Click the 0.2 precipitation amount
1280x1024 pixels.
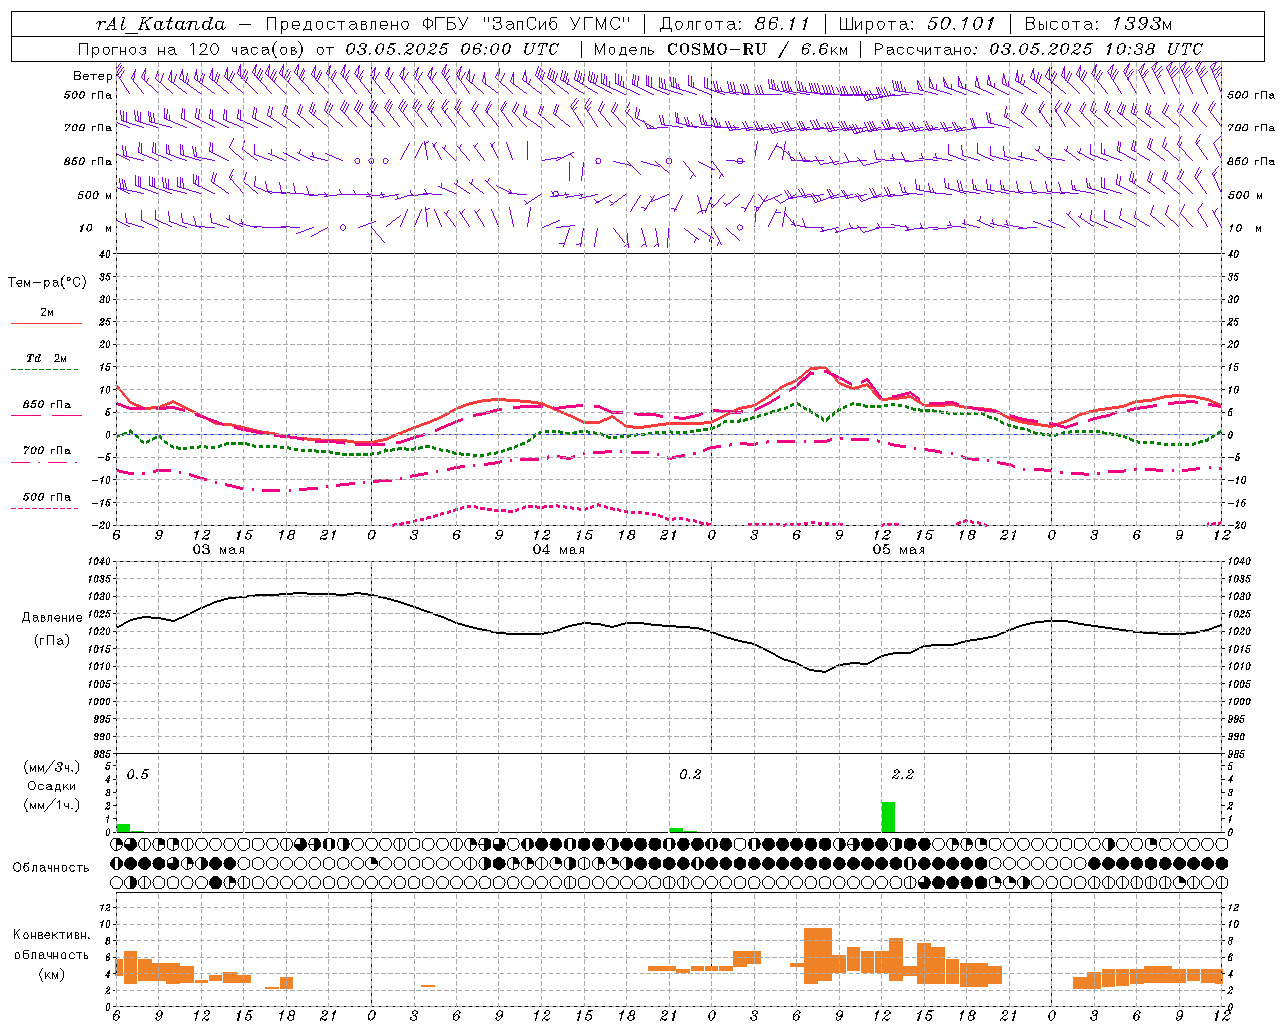690,775
